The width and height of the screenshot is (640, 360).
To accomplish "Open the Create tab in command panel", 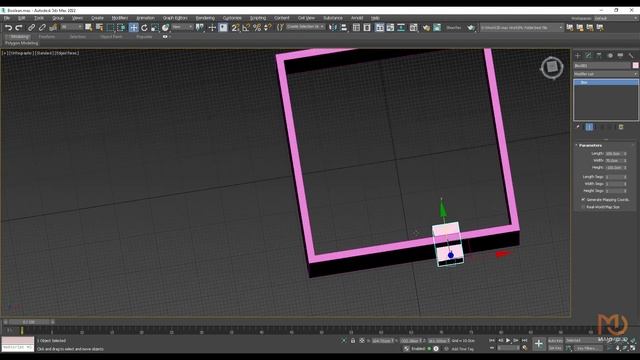I will (x=578, y=56).
